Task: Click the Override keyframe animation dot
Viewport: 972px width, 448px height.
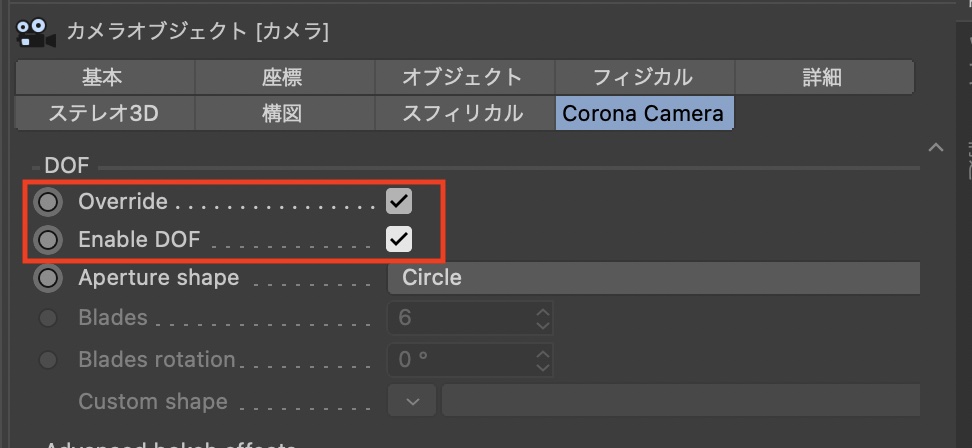Action: tap(47, 202)
